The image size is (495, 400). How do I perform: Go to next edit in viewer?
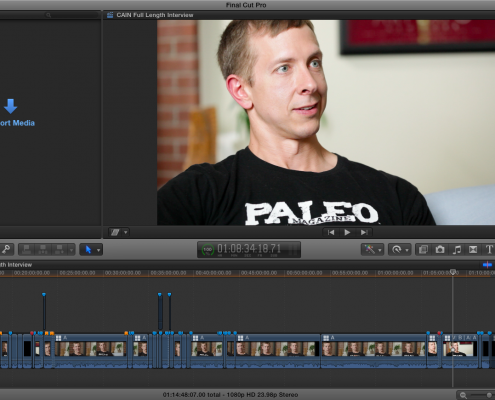(364, 232)
